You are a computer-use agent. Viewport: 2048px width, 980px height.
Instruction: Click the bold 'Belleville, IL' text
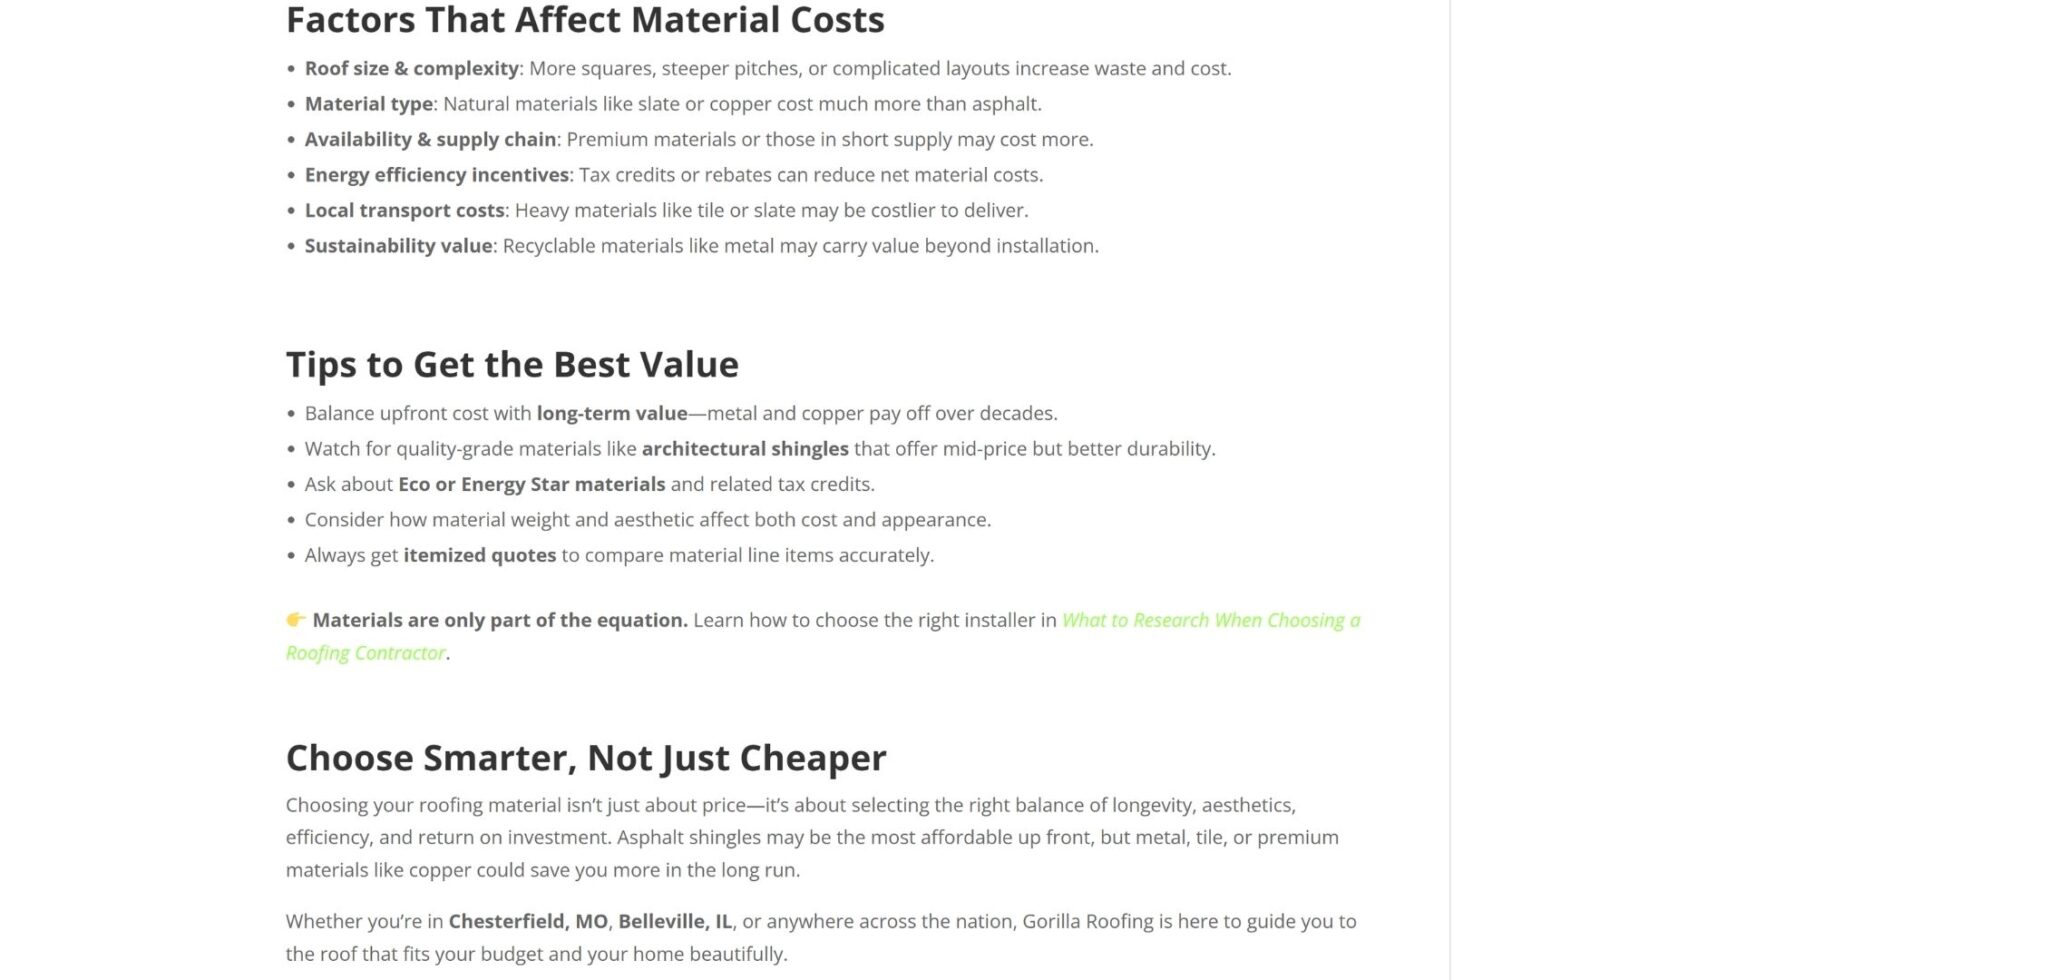(x=674, y=922)
